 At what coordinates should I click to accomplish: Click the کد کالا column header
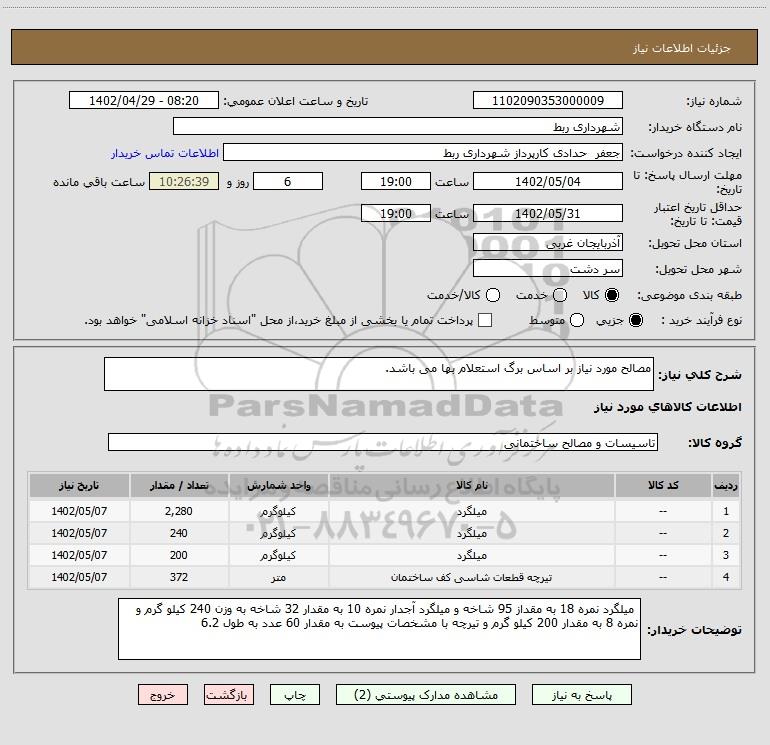tap(663, 486)
